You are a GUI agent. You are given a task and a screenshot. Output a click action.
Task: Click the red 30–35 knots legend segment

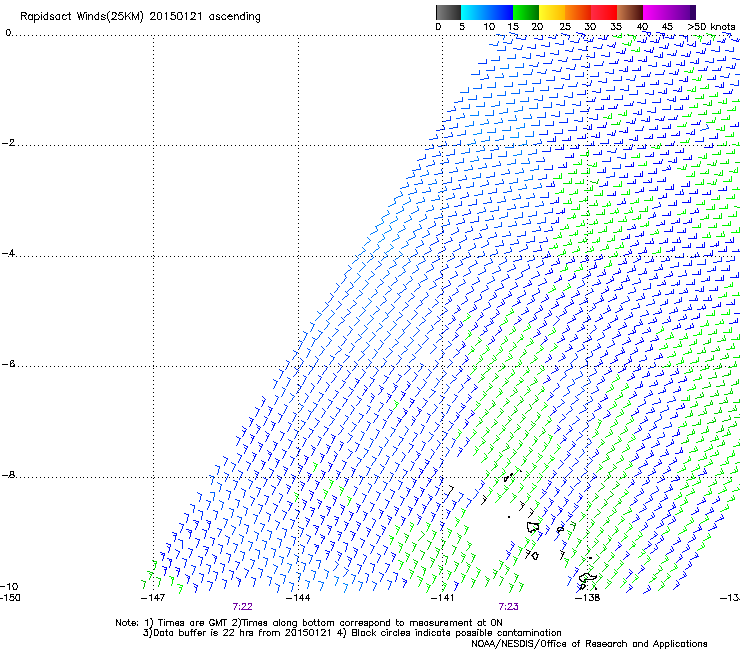click(604, 12)
